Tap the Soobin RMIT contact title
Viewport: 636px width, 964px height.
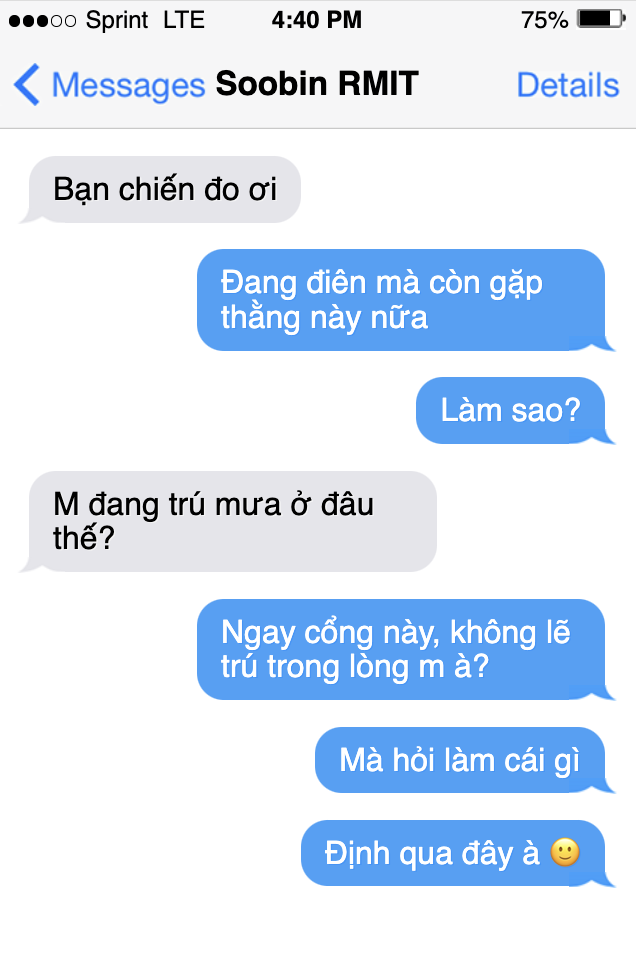(317, 84)
